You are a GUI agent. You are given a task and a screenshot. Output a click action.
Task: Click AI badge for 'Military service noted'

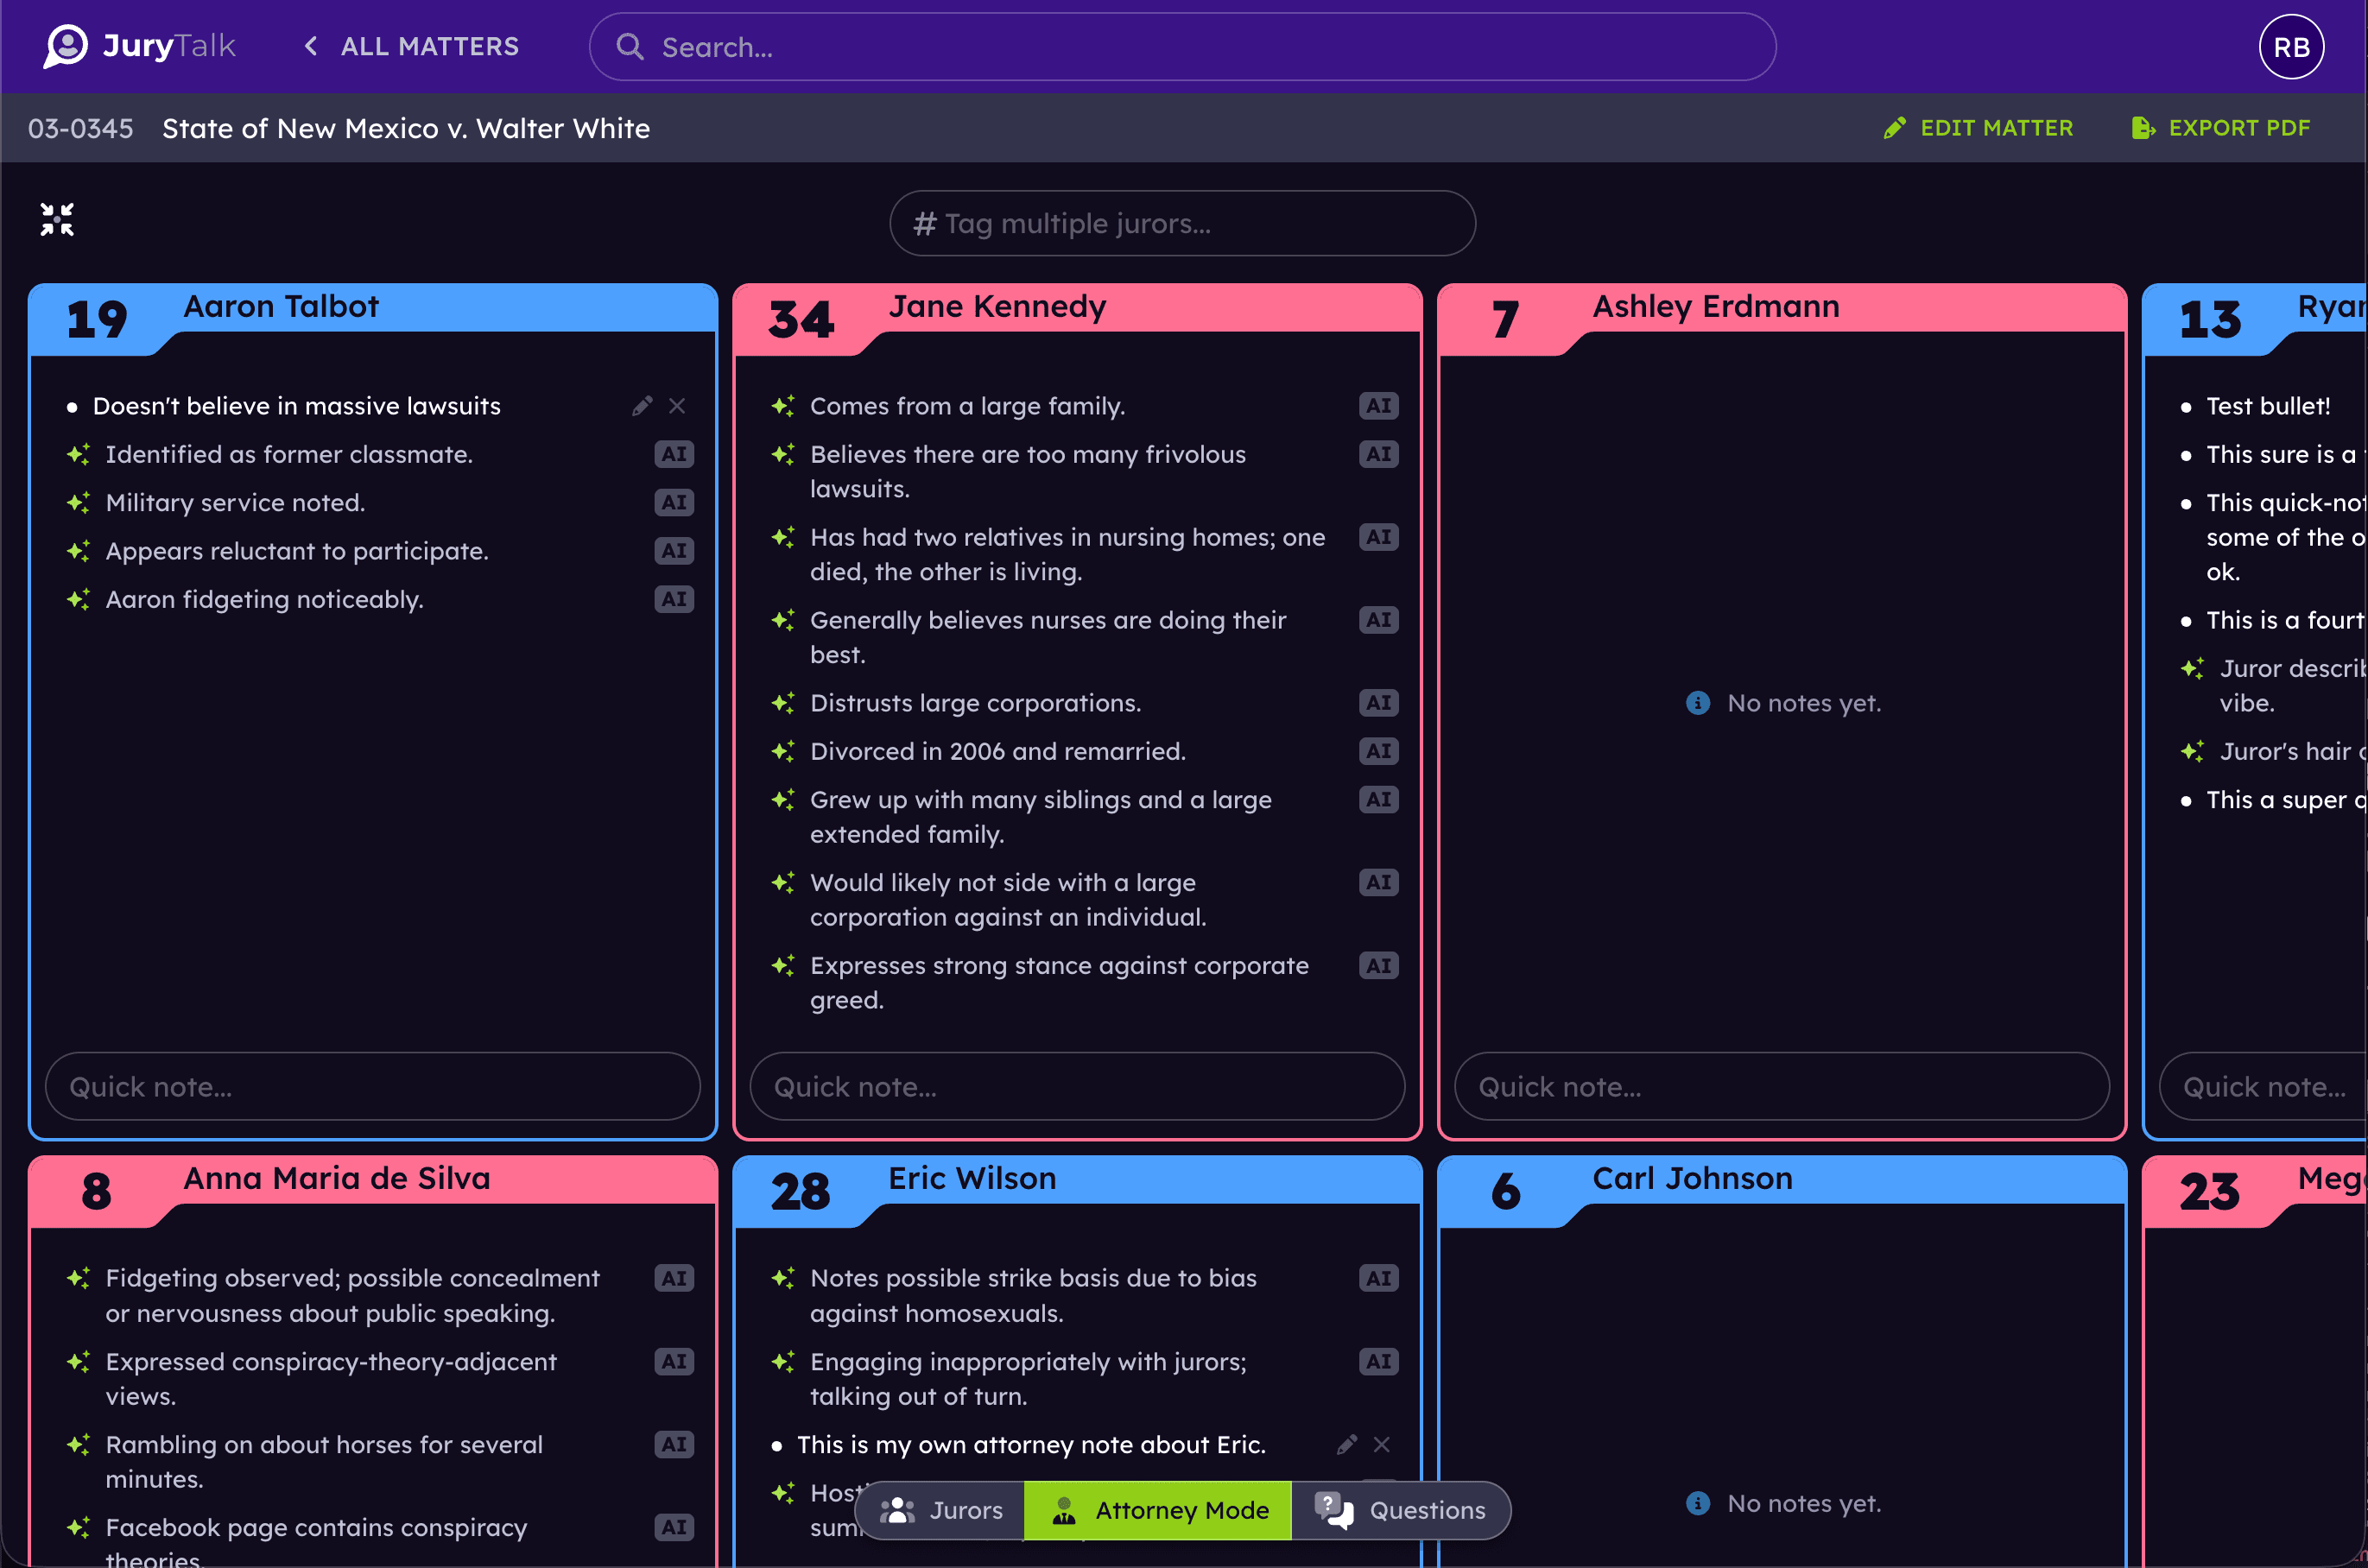[x=674, y=502]
